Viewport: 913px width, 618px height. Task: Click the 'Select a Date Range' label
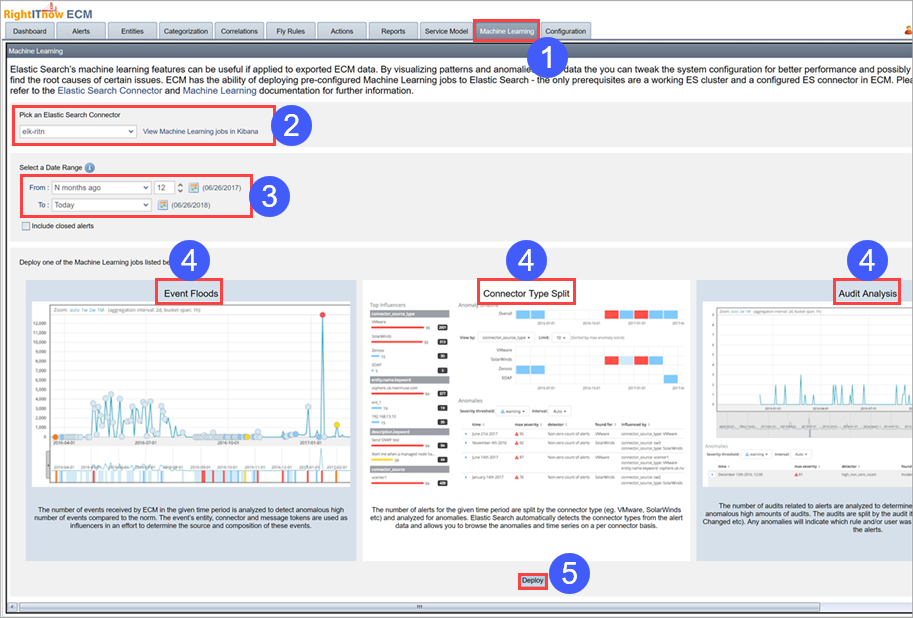(51, 168)
